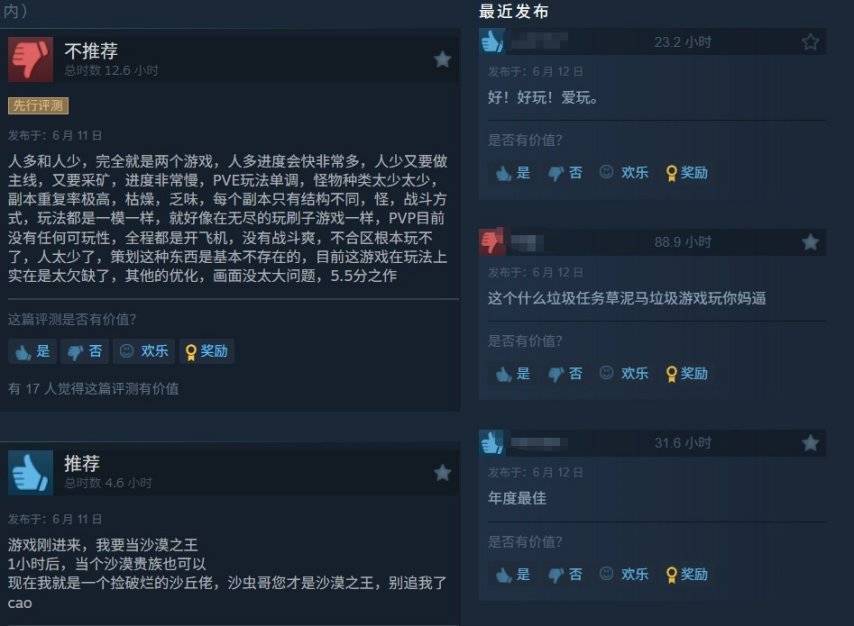Give 奖励 to the 好！好玩！爱玩 review
The image size is (854, 626).
(687, 173)
